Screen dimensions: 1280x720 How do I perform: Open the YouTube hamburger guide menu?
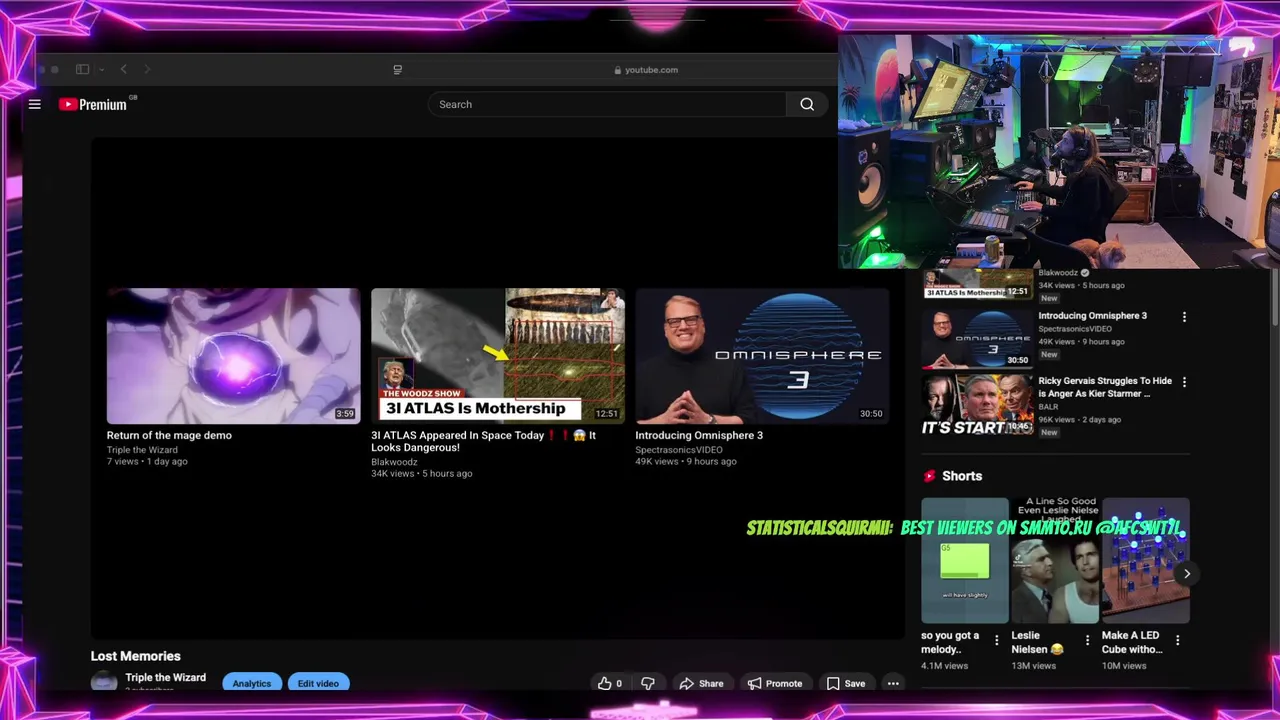click(35, 104)
